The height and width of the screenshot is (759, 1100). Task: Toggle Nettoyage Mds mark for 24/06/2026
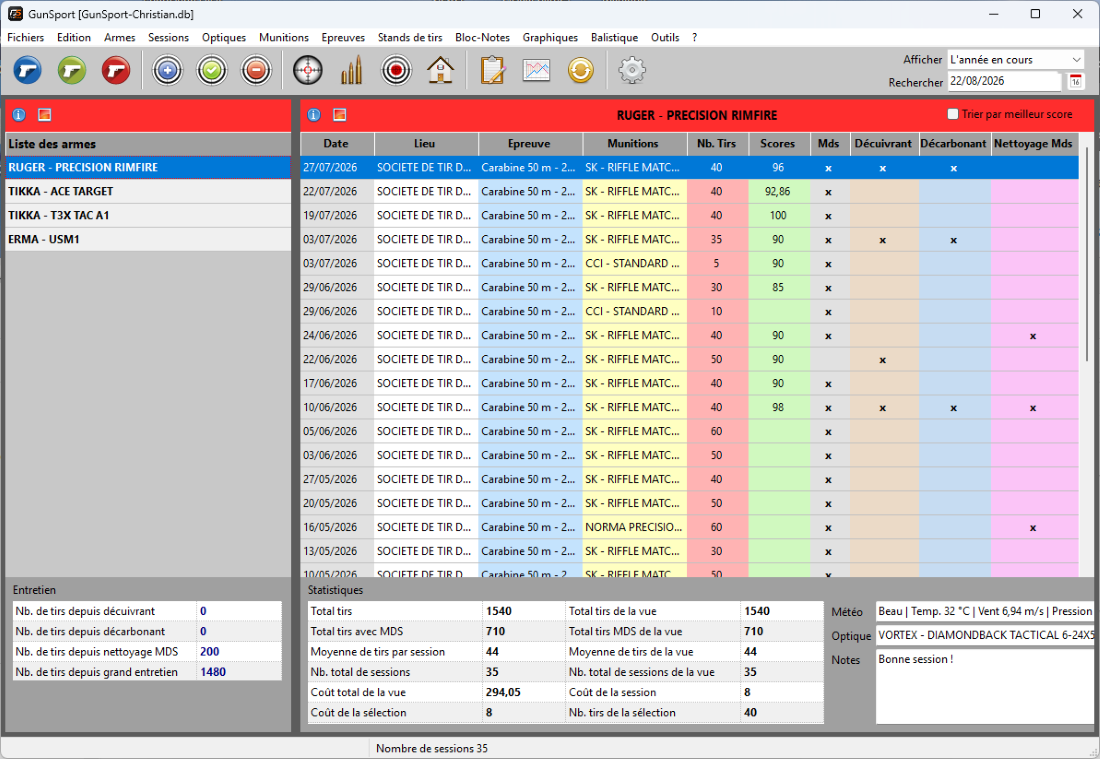pos(1033,335)
